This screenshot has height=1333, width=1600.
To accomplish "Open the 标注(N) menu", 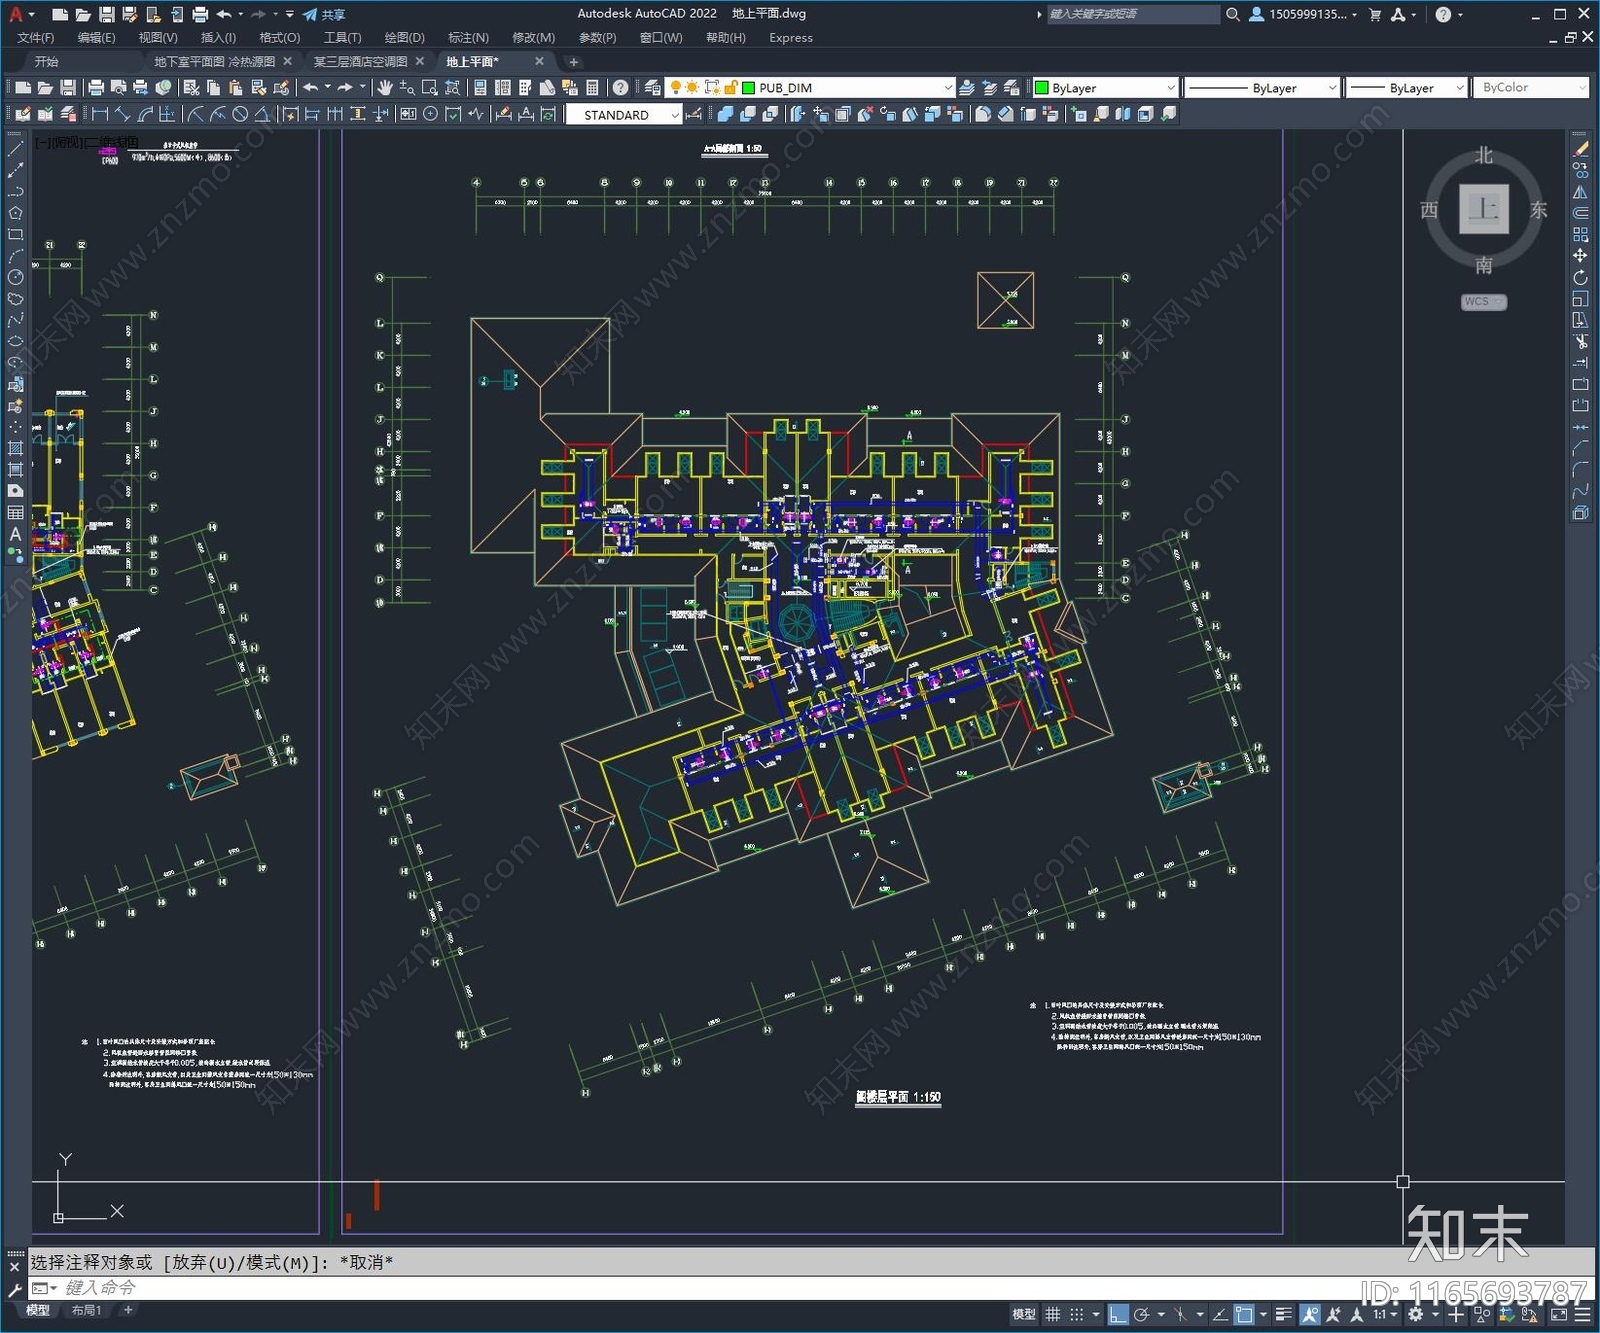I will click(468, 38).
